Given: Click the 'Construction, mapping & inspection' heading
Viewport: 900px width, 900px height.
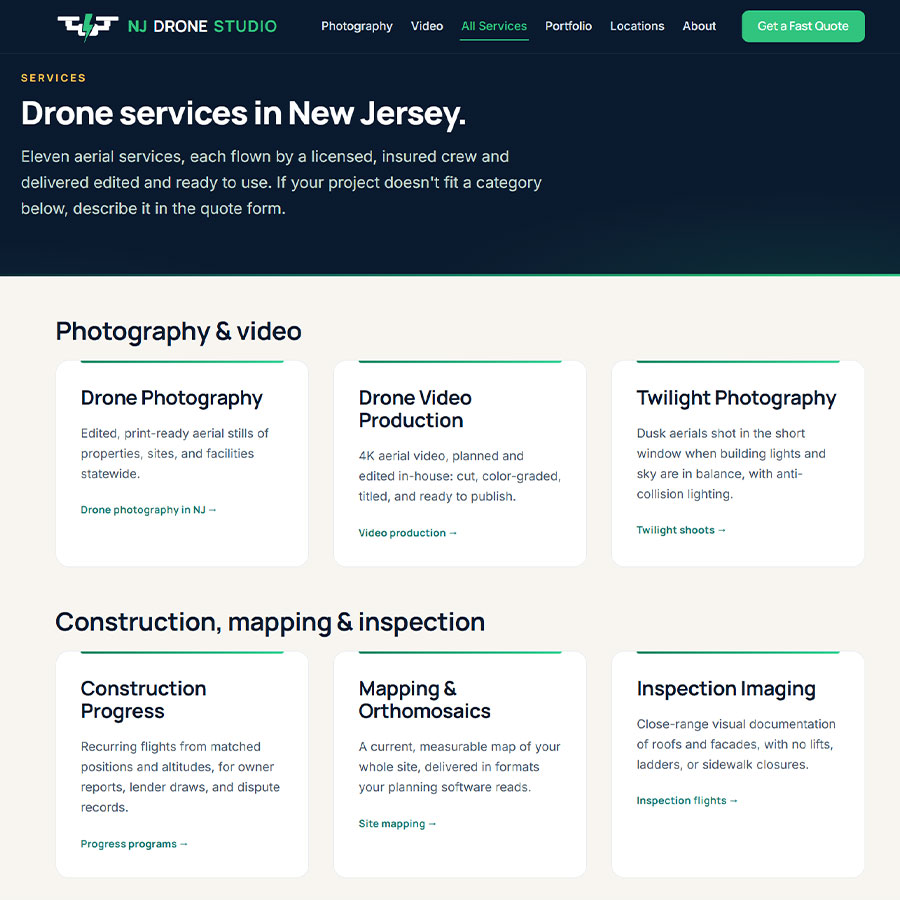Looking at the screenshot, I should pos(270,622).
